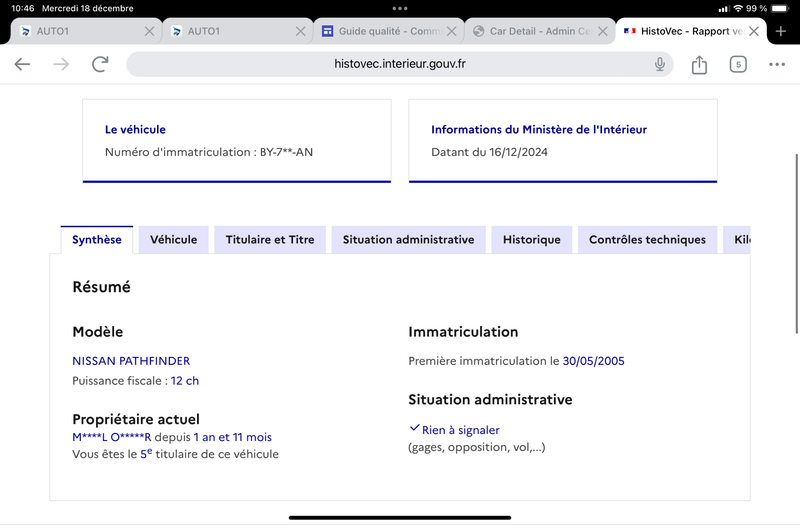The height and width of the screenshot is (525, 800).
Task: Click the Résumé heading
Action: [102, 287]
